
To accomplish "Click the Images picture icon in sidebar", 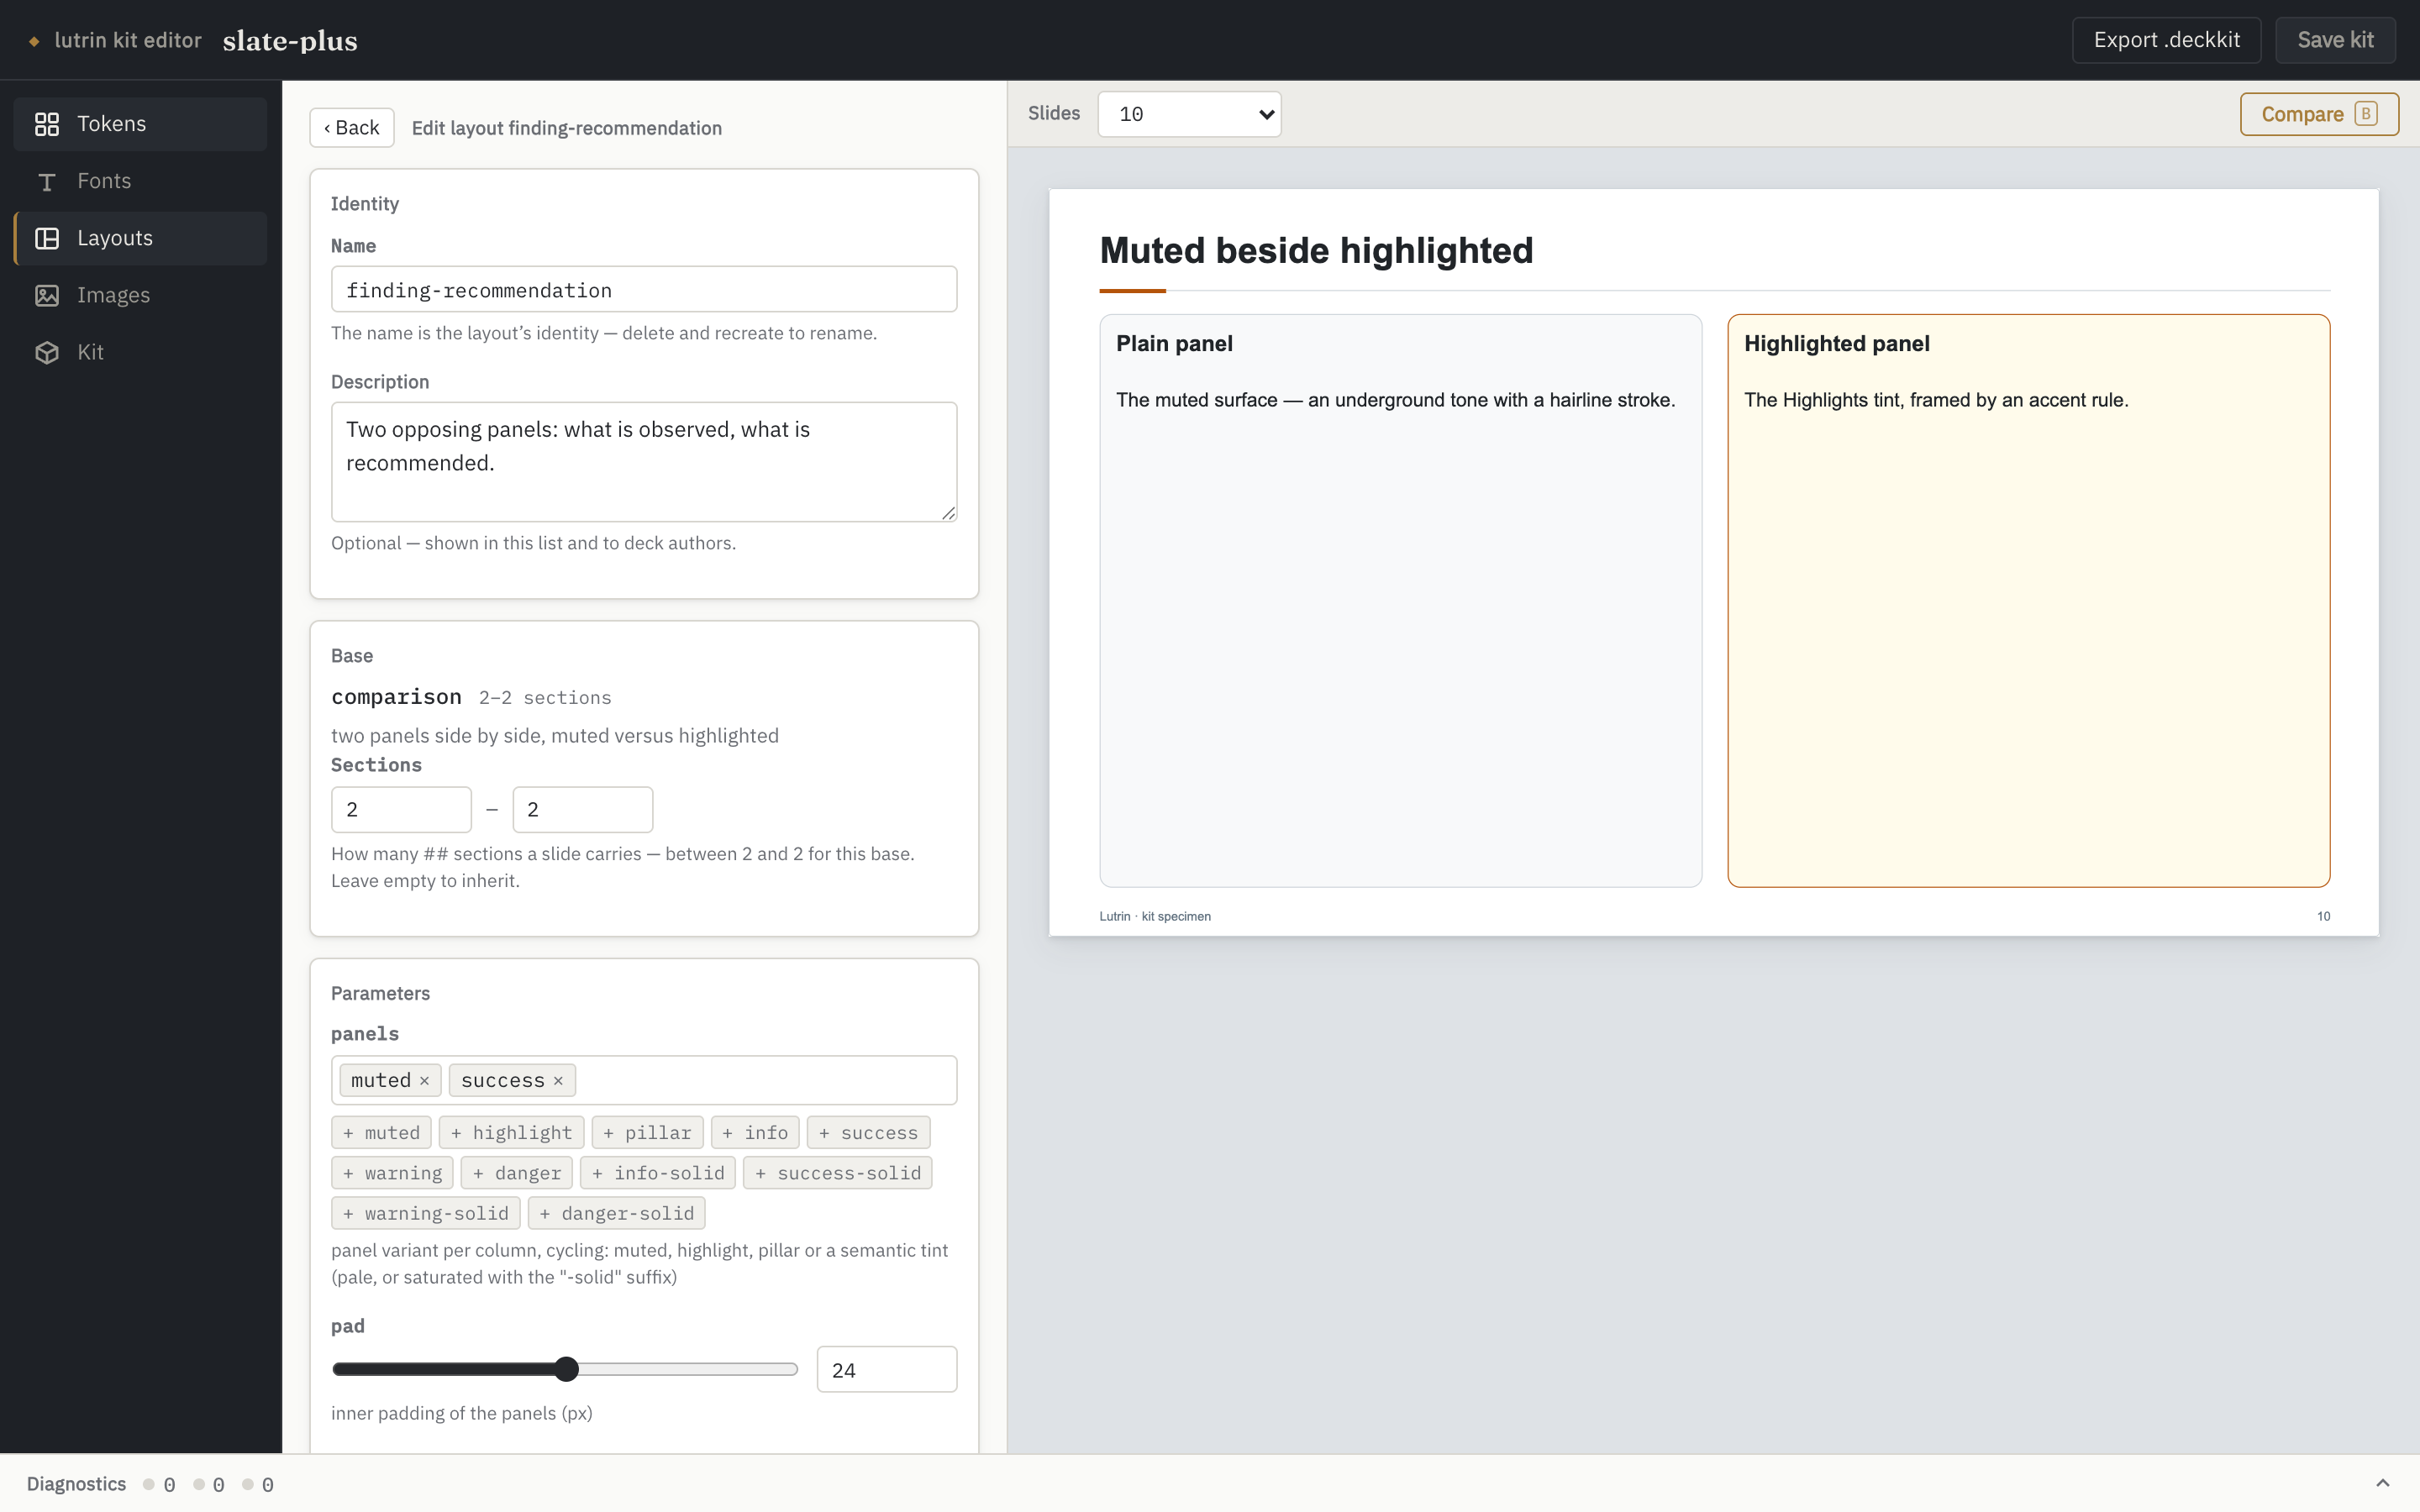I will pyautogui.click(x=47, y=295).
